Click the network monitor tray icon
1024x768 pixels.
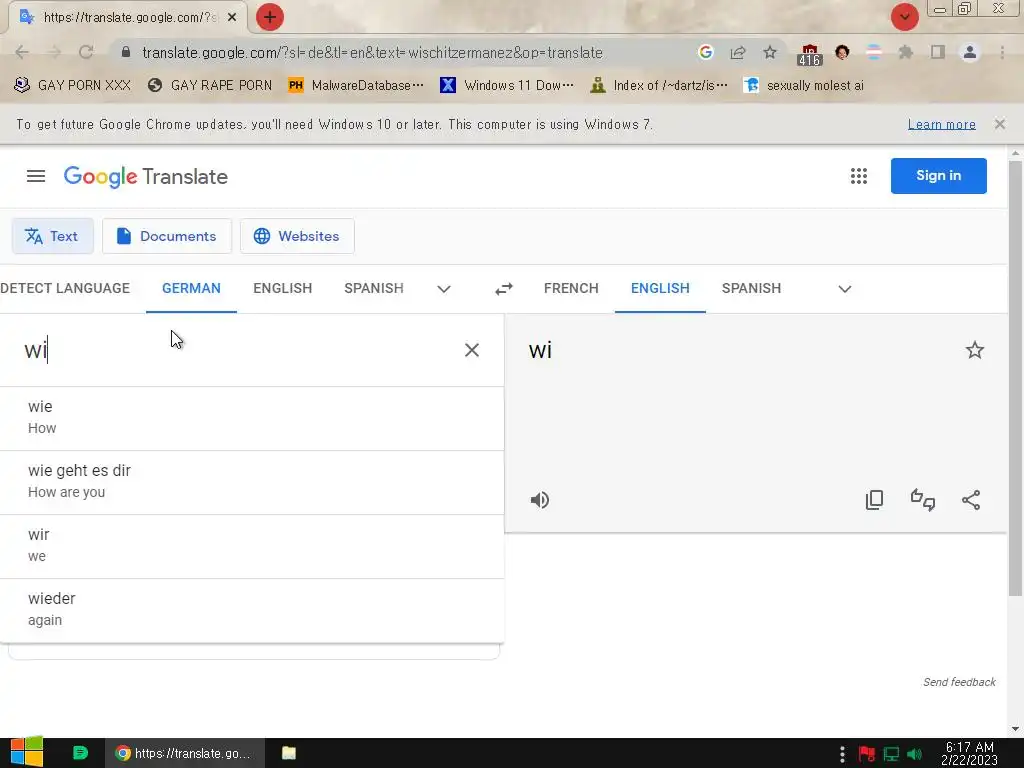click(891, 754)
